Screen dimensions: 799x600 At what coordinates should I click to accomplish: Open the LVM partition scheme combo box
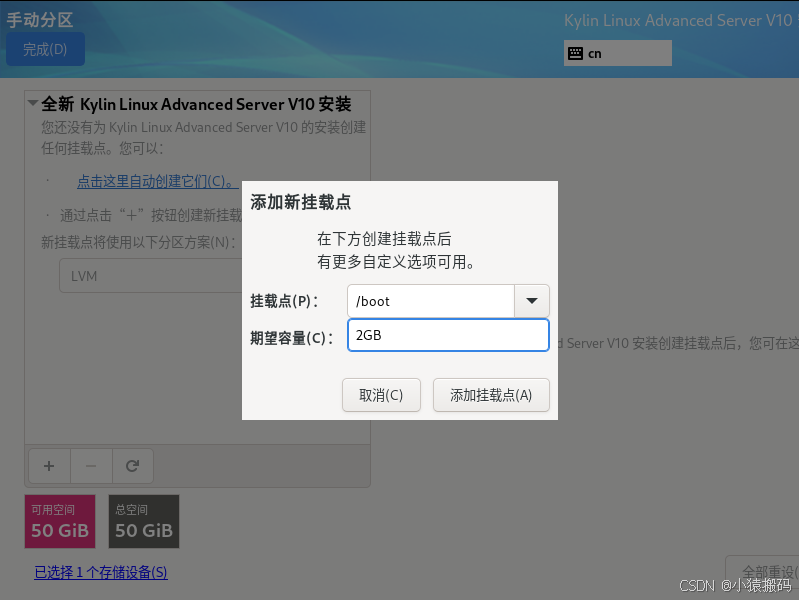click(x=151, y=275)
